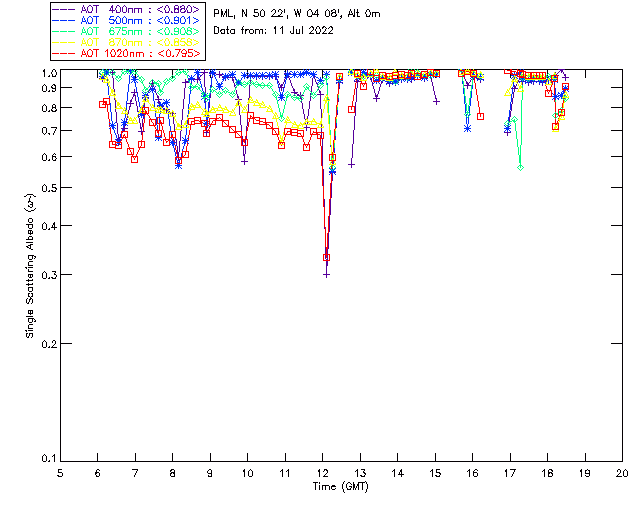Click the x-axis tick label 11
Screen dimensions: 640x512
(x=285, y=474)
